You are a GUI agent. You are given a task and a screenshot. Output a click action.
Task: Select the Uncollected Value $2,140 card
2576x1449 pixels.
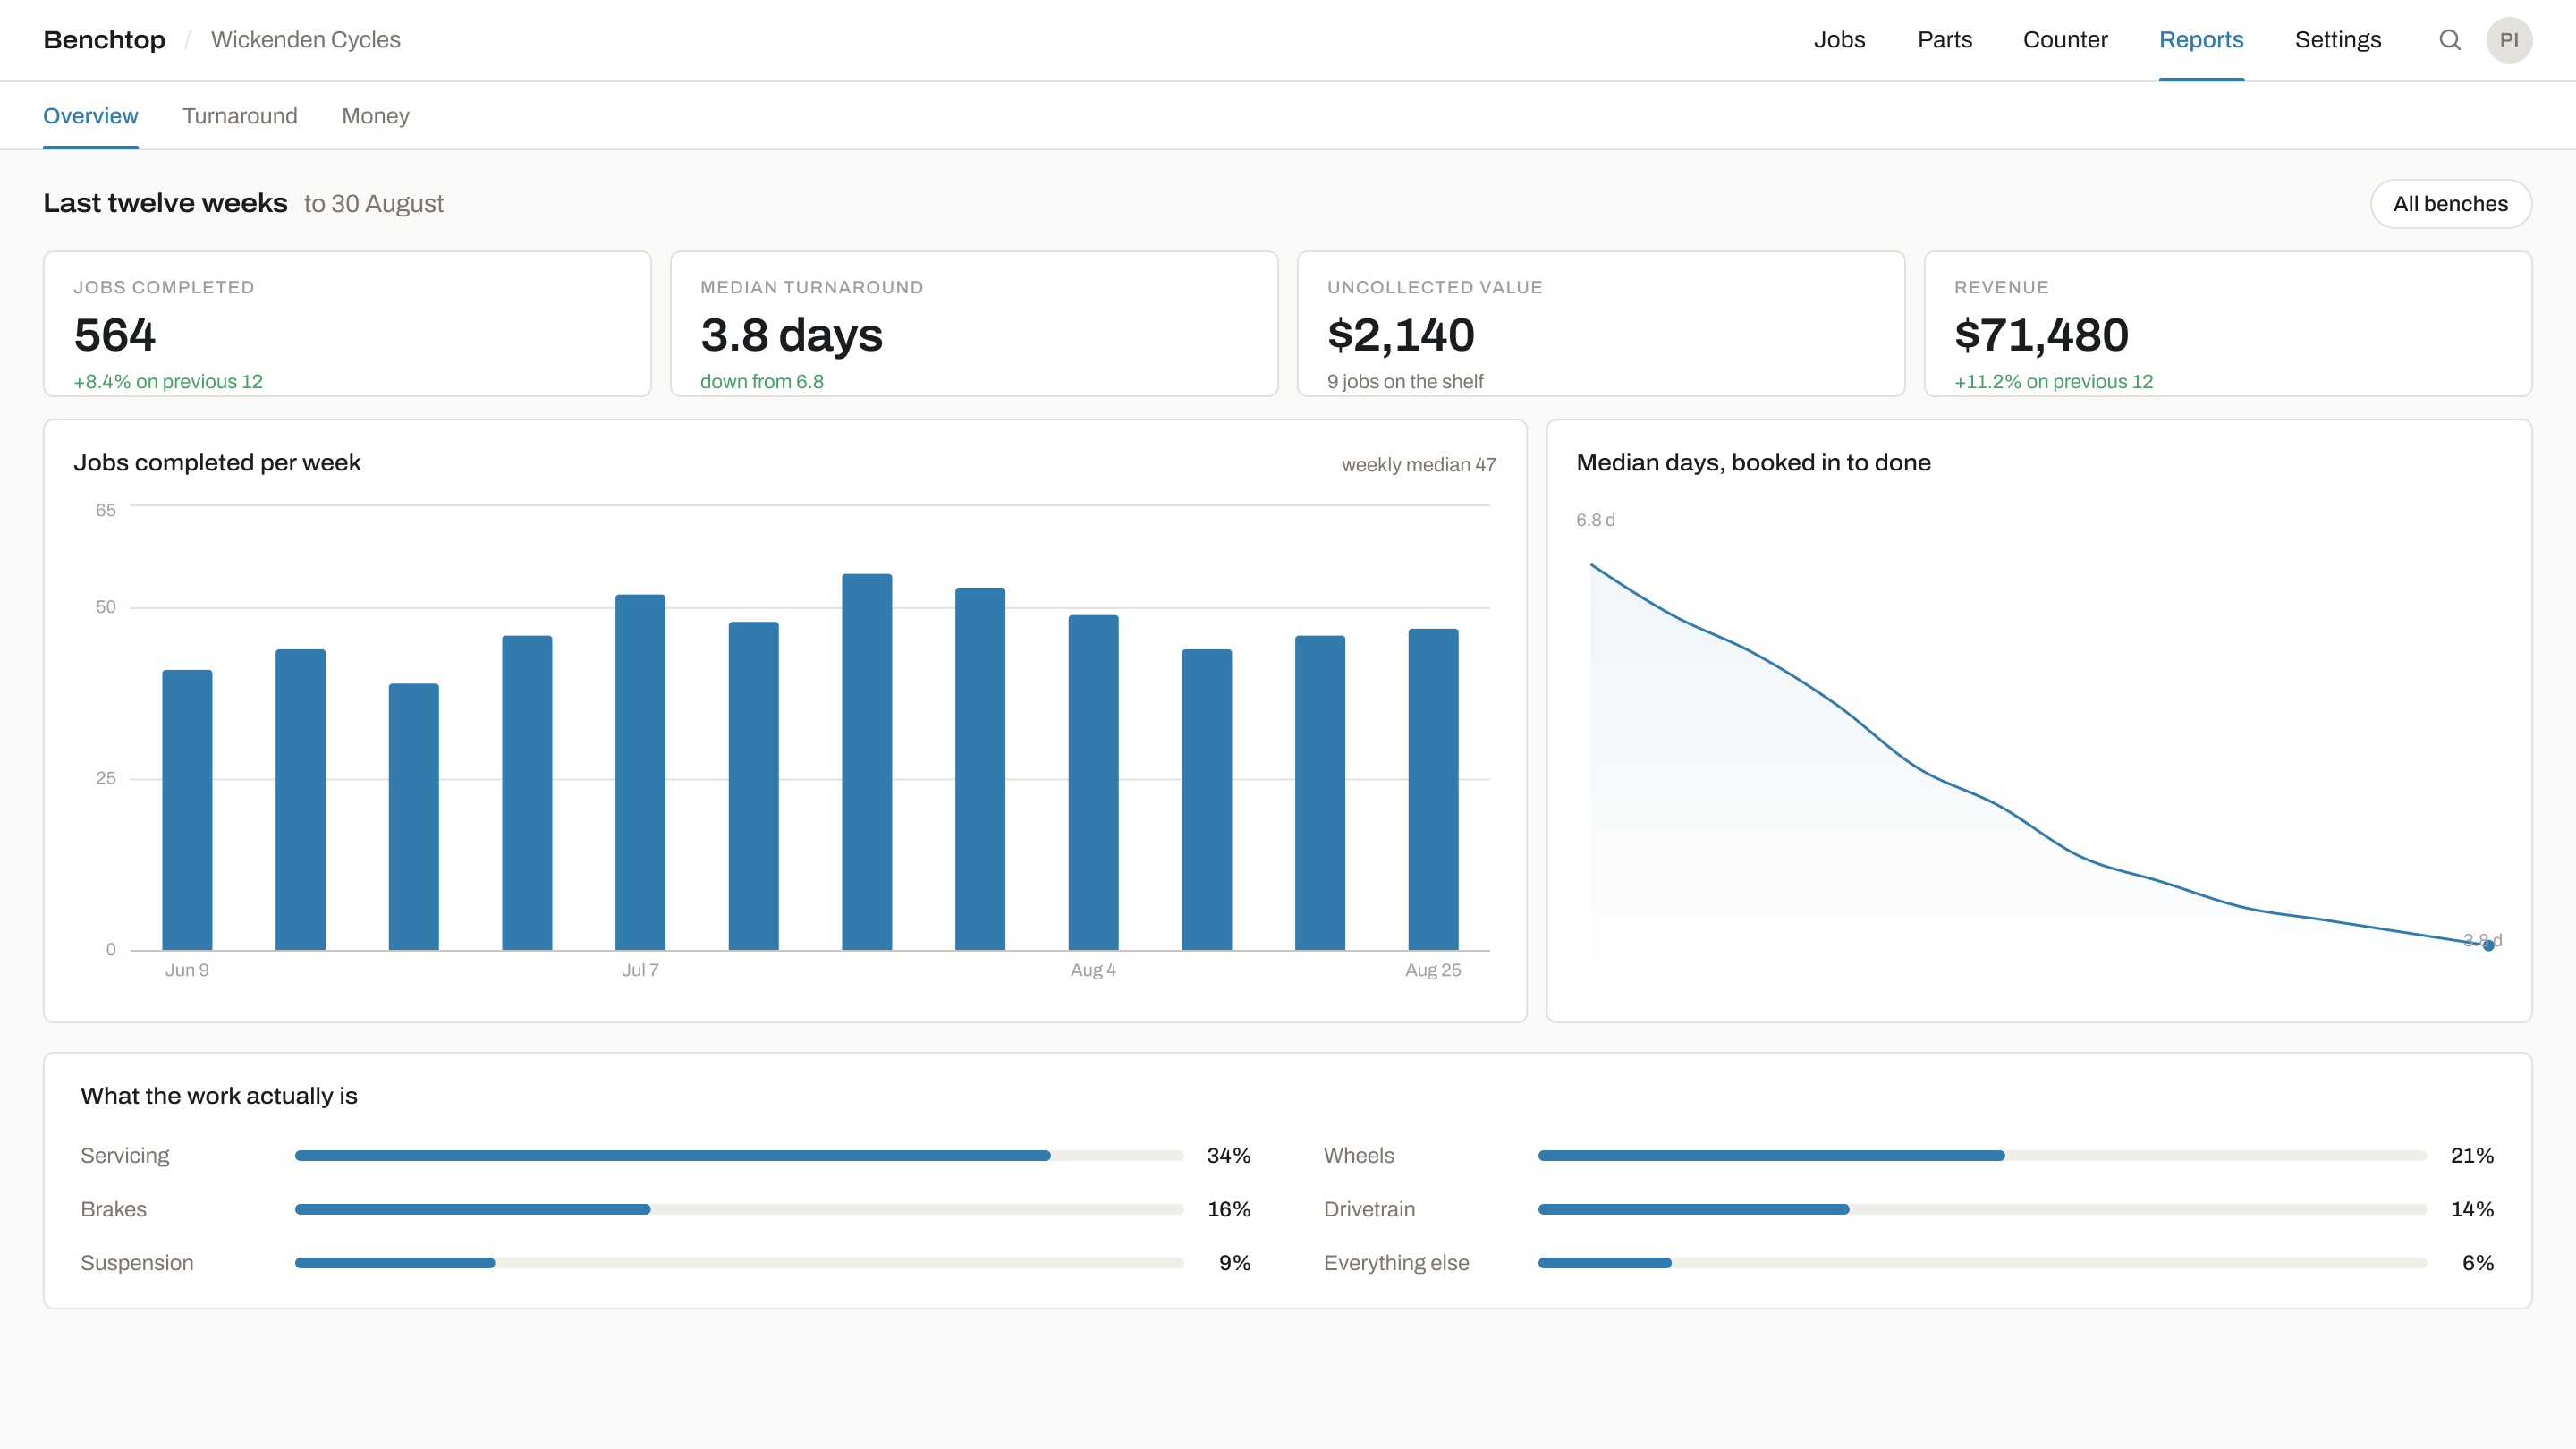click(x=1601, y=324)
